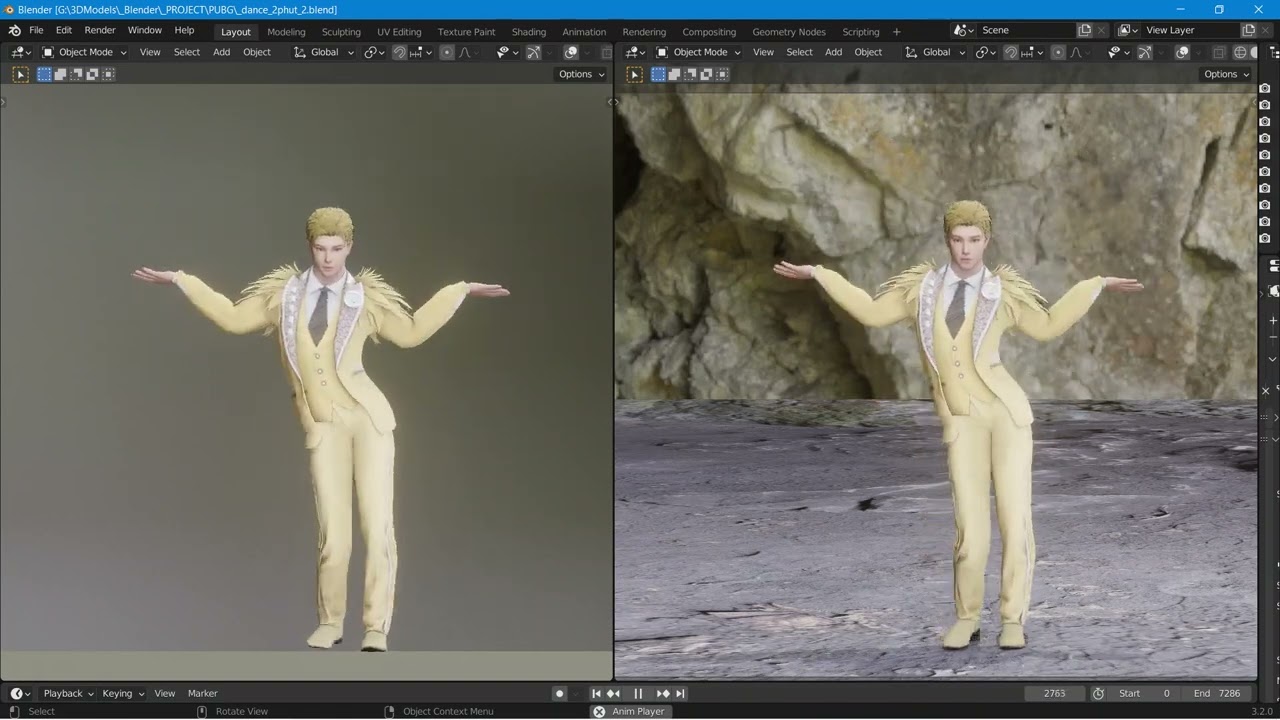Jump to next keyframe
This screenshot has height=720, width=1280.
coord(662,693)
